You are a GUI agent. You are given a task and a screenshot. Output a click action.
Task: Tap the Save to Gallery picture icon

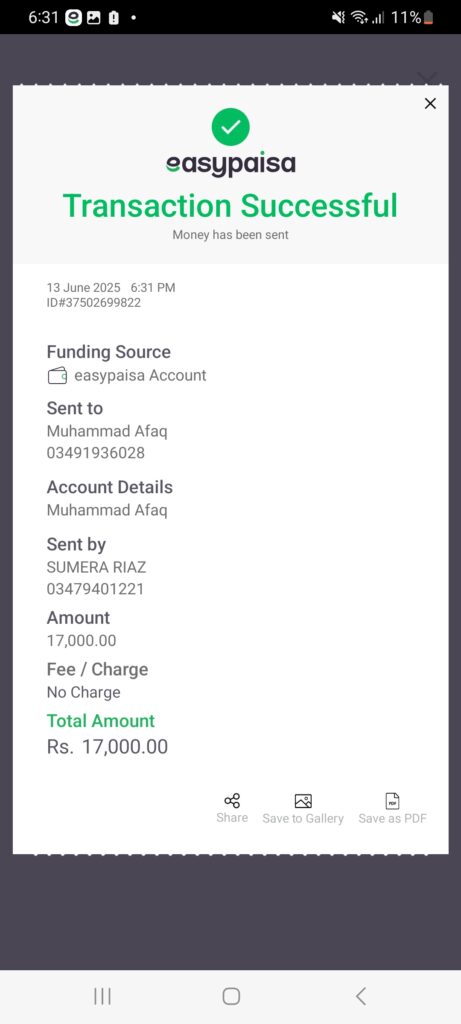click(303, 801)
